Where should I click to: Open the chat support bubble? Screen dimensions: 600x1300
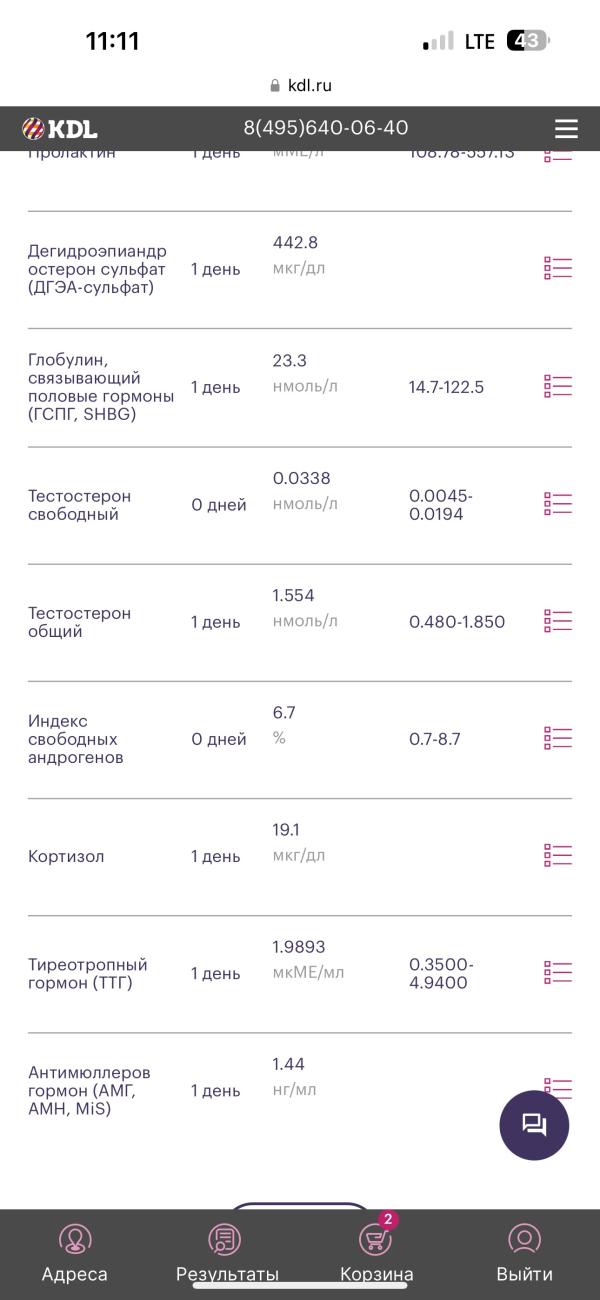(x=534, y=1125)
